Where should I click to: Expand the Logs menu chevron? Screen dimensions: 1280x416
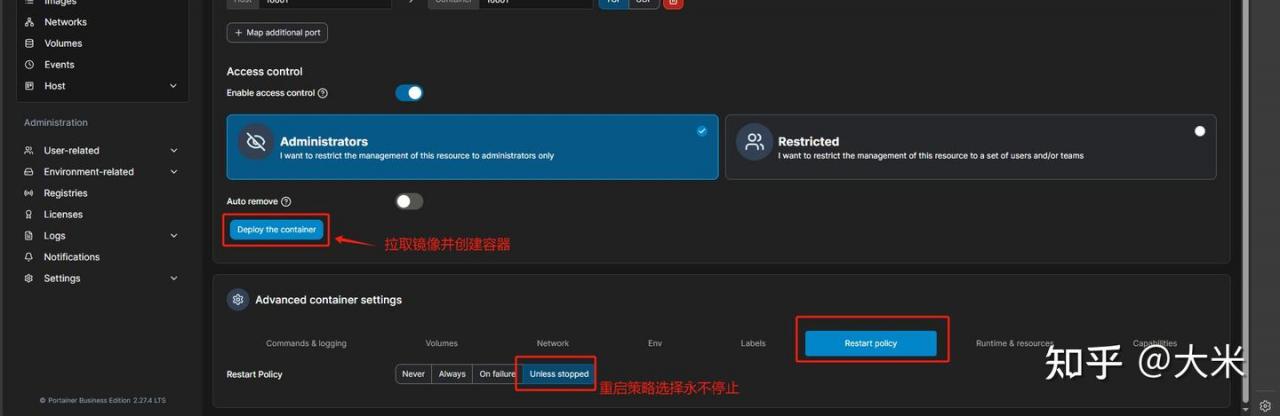pyautogui.click(x=173, y=236)
